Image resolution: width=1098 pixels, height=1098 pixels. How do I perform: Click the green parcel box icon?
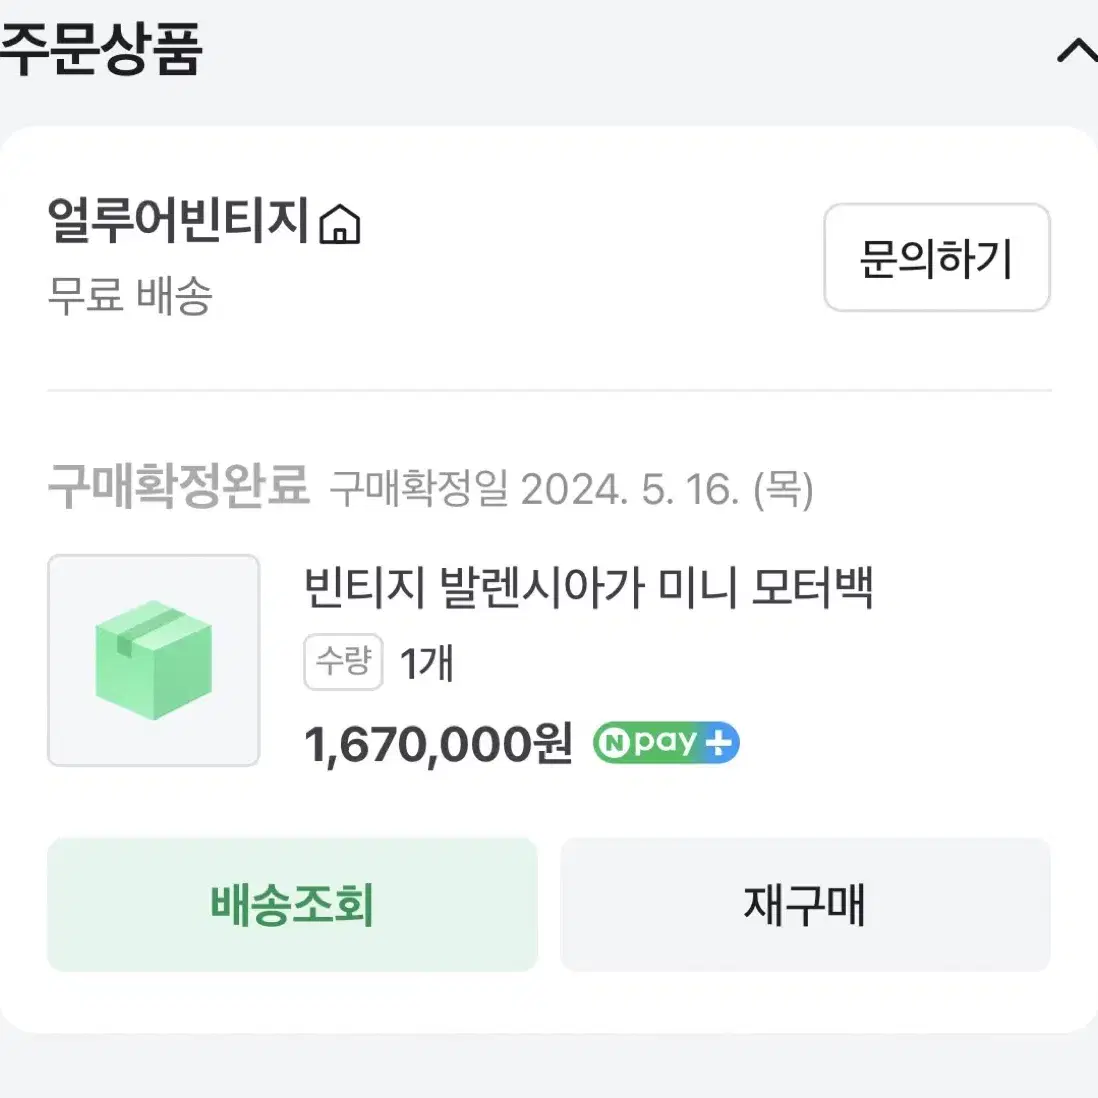coord(153,660)
